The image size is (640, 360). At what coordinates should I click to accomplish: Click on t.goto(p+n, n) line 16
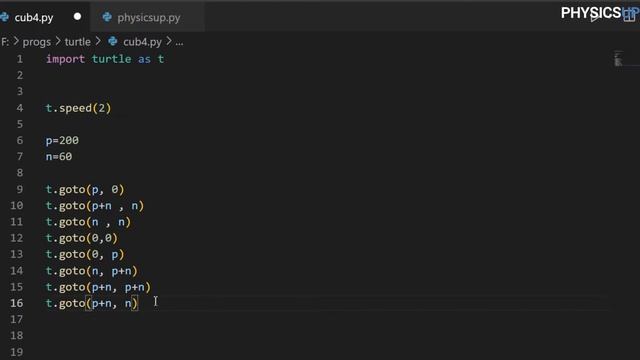92,303
